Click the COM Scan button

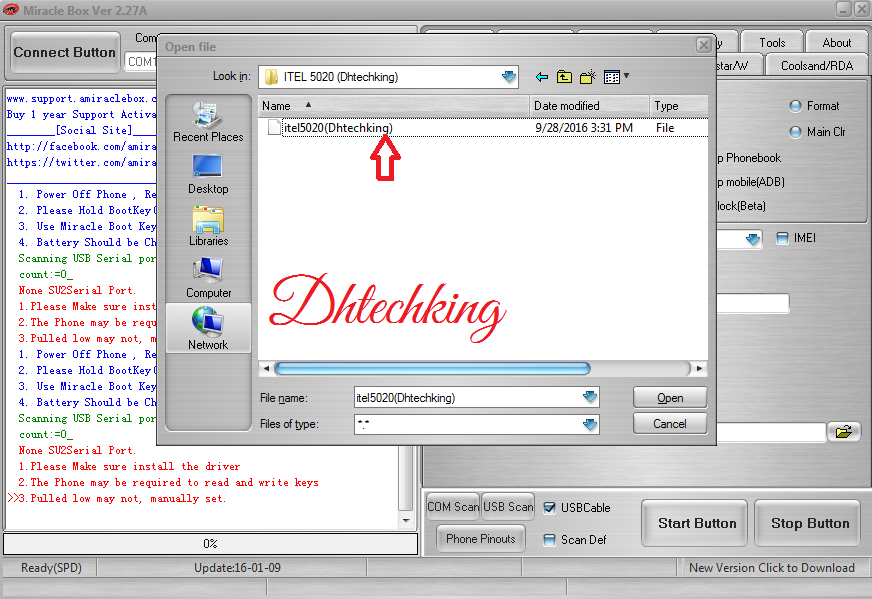(x=453, y=507)
